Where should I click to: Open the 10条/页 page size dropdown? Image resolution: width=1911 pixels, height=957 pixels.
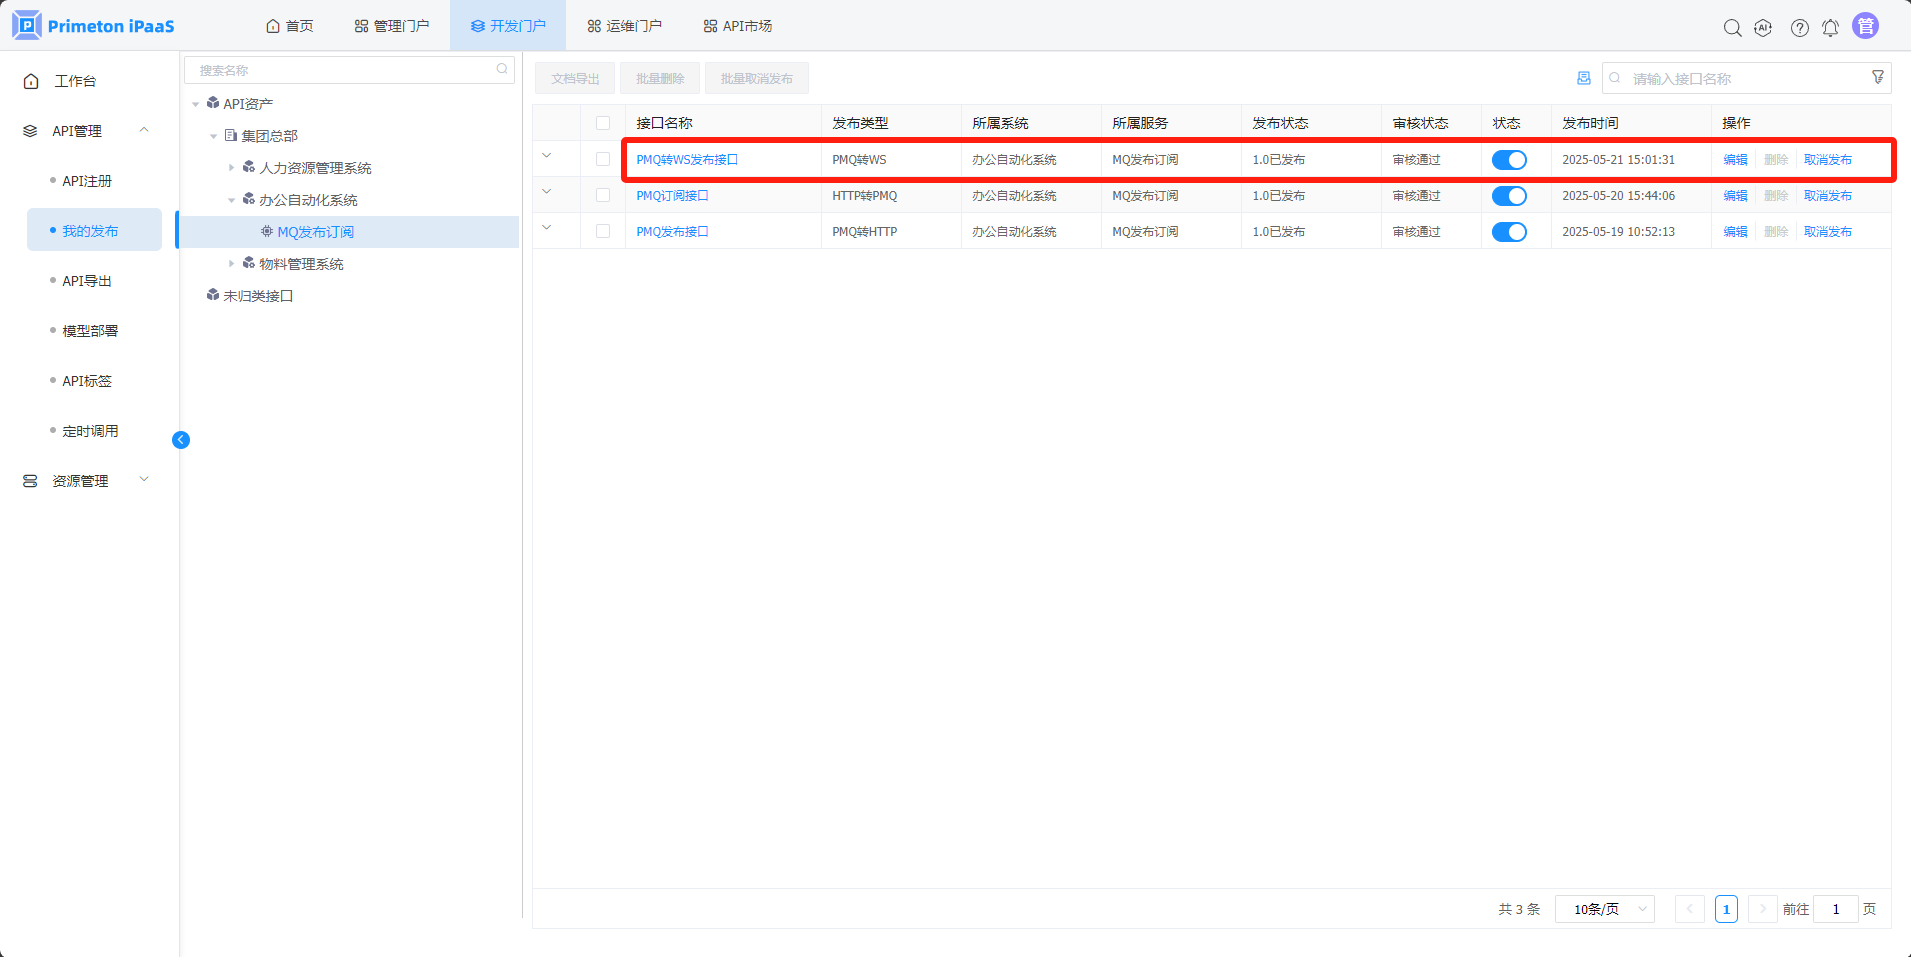(1605, 909)
